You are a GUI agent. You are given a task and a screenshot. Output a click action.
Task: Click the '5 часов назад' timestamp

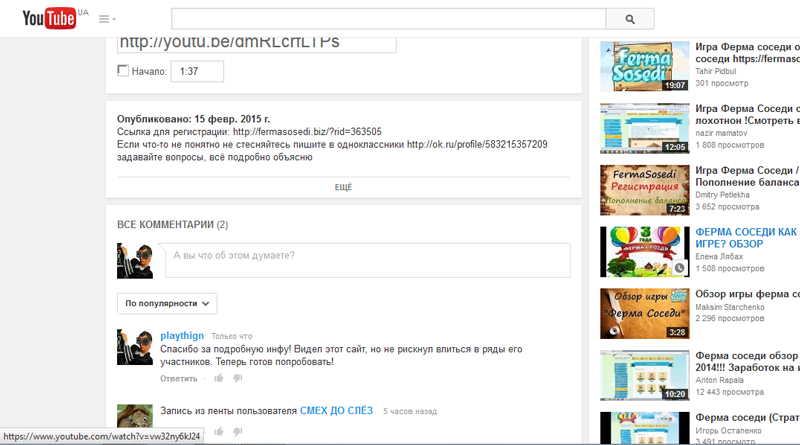click(410, 411)
